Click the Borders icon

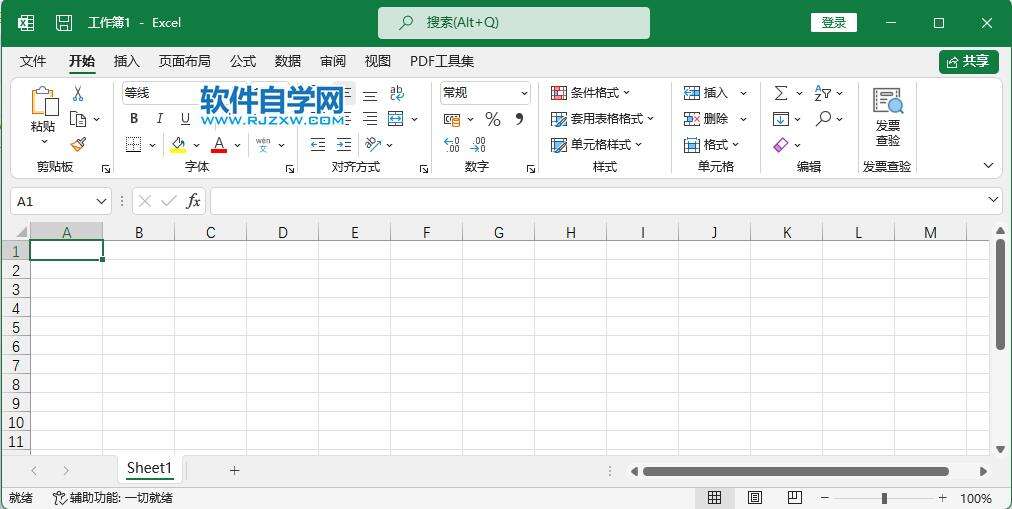click(134, 145)
